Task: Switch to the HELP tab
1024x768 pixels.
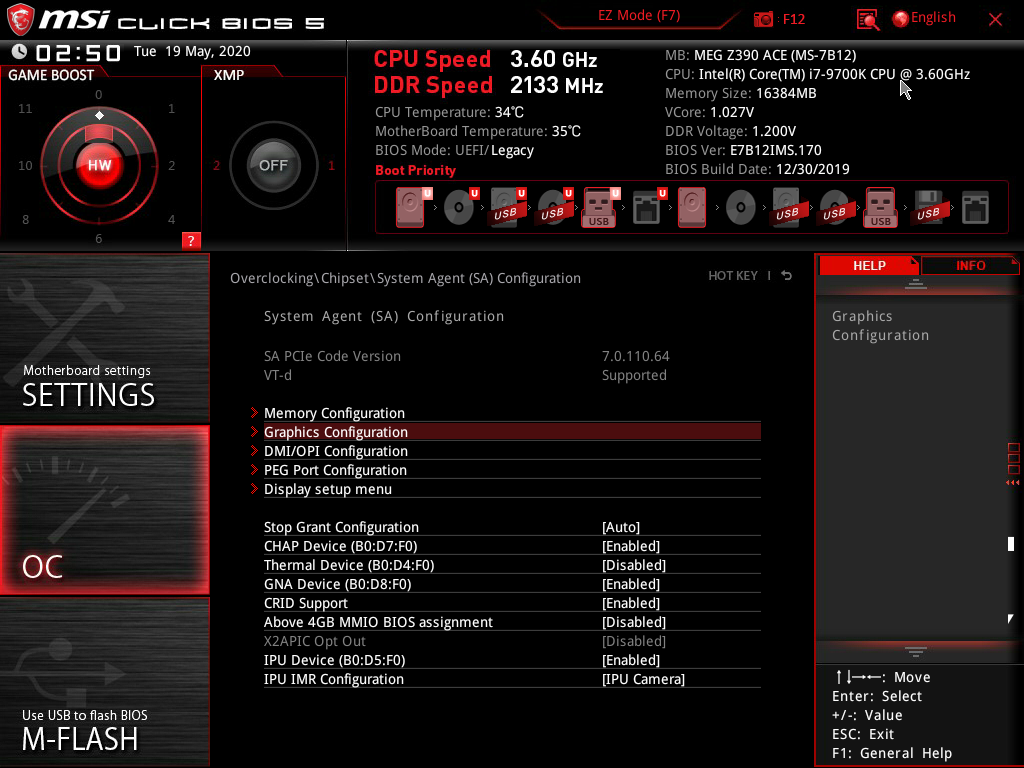Action: [x=869, y=265]
